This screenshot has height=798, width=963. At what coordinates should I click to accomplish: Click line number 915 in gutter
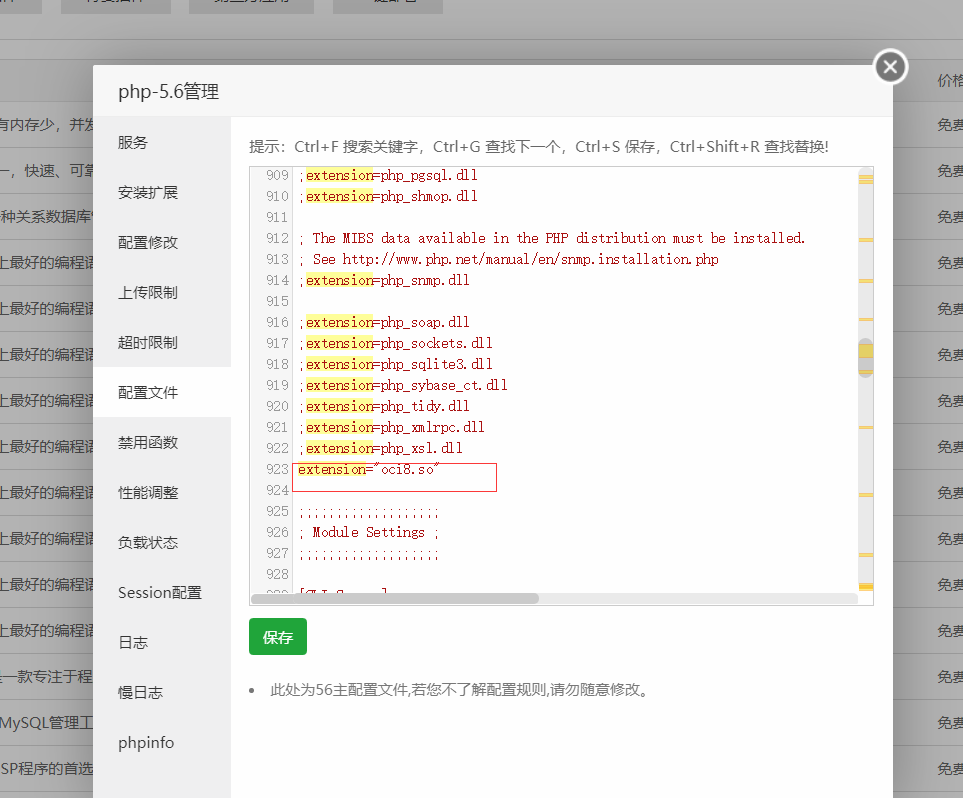tap(277, 302)
